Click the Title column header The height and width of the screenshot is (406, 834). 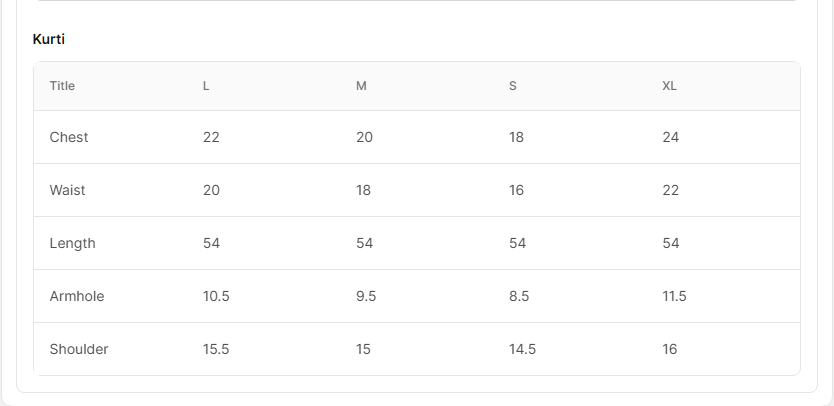(62, 86)
